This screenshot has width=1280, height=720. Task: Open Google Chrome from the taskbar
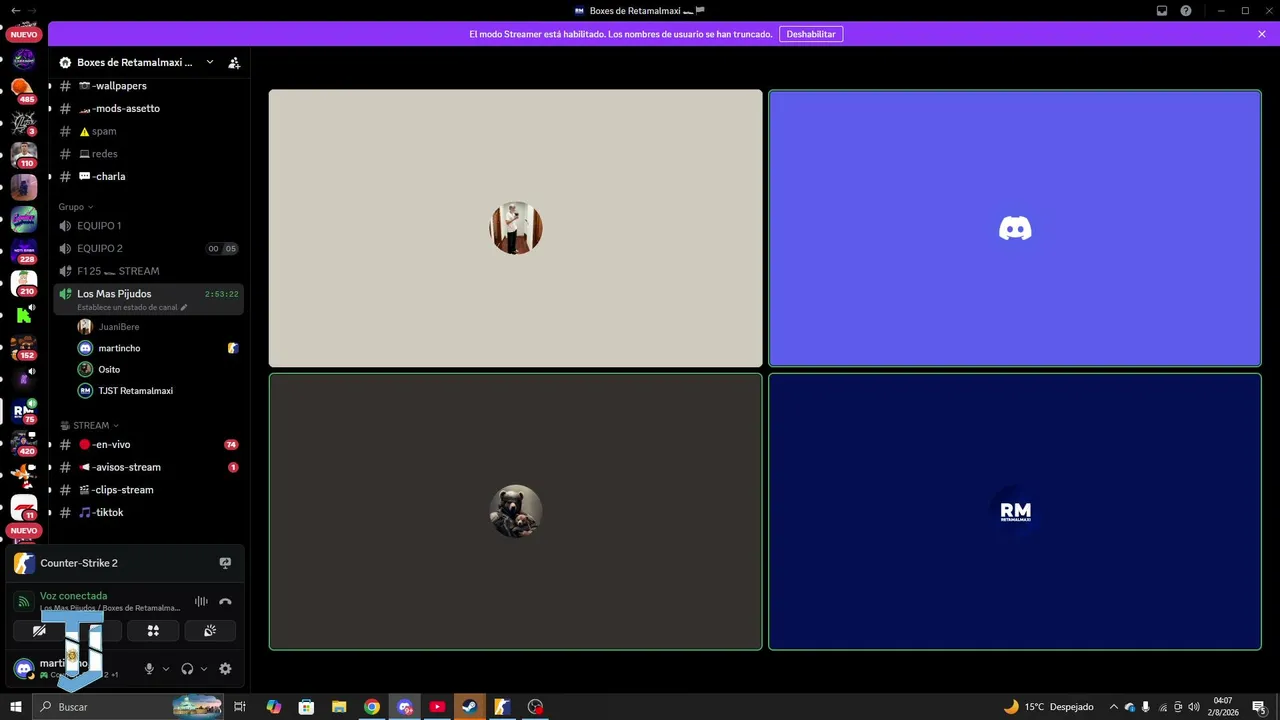(372, 707)
